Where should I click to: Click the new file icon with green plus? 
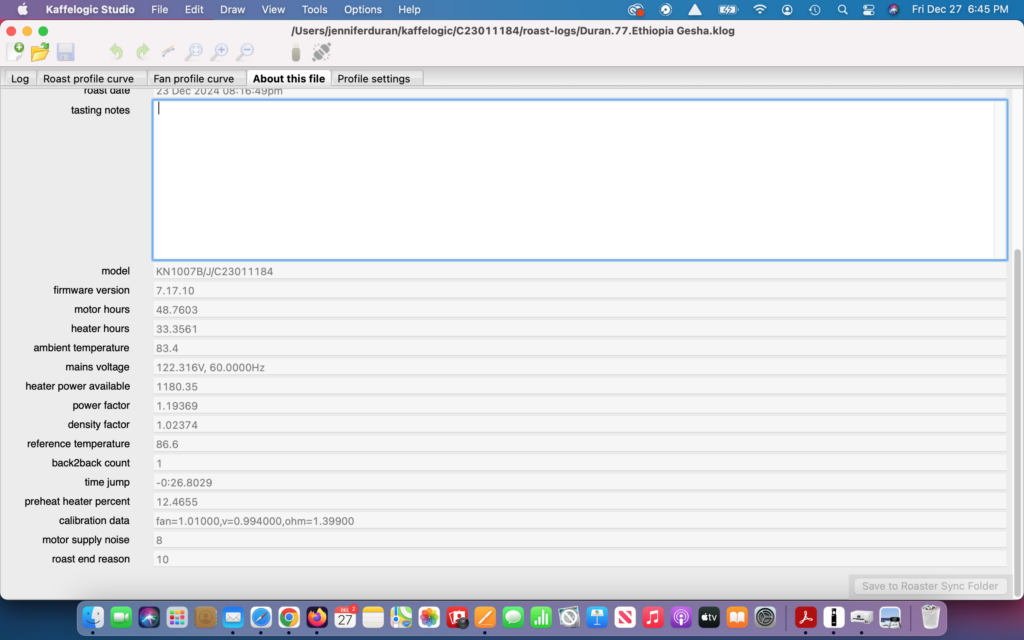pyautogui.click(x=15, y=52)
